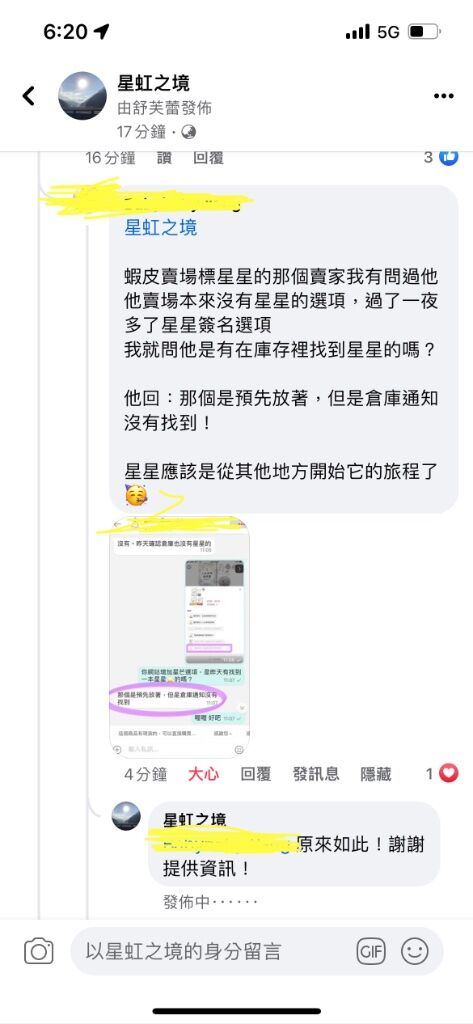The image size is (473, 1024).
Task: Open the three-dot more options menu
Action: pyautogui.click(x=444, y=96)
